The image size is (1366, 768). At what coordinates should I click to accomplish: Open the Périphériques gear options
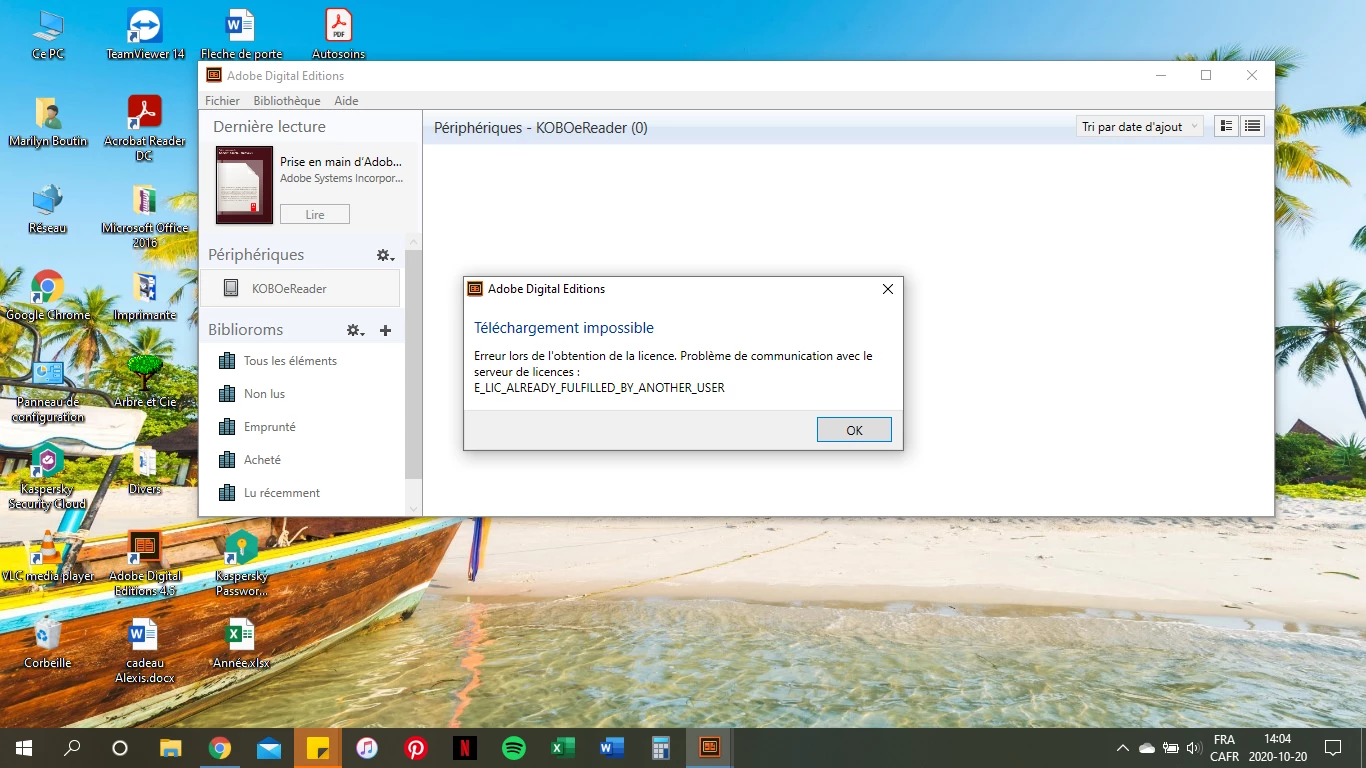point(385,255)
